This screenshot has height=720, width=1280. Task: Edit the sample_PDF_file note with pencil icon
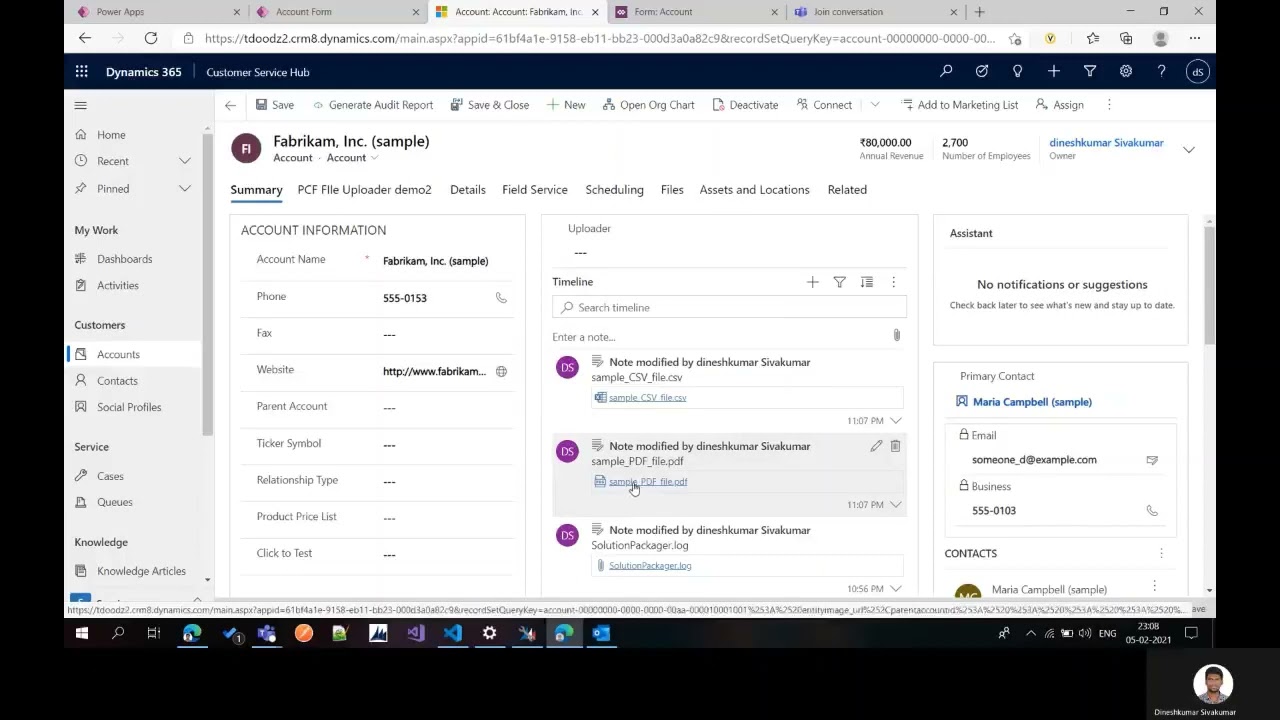click(876, 446)
